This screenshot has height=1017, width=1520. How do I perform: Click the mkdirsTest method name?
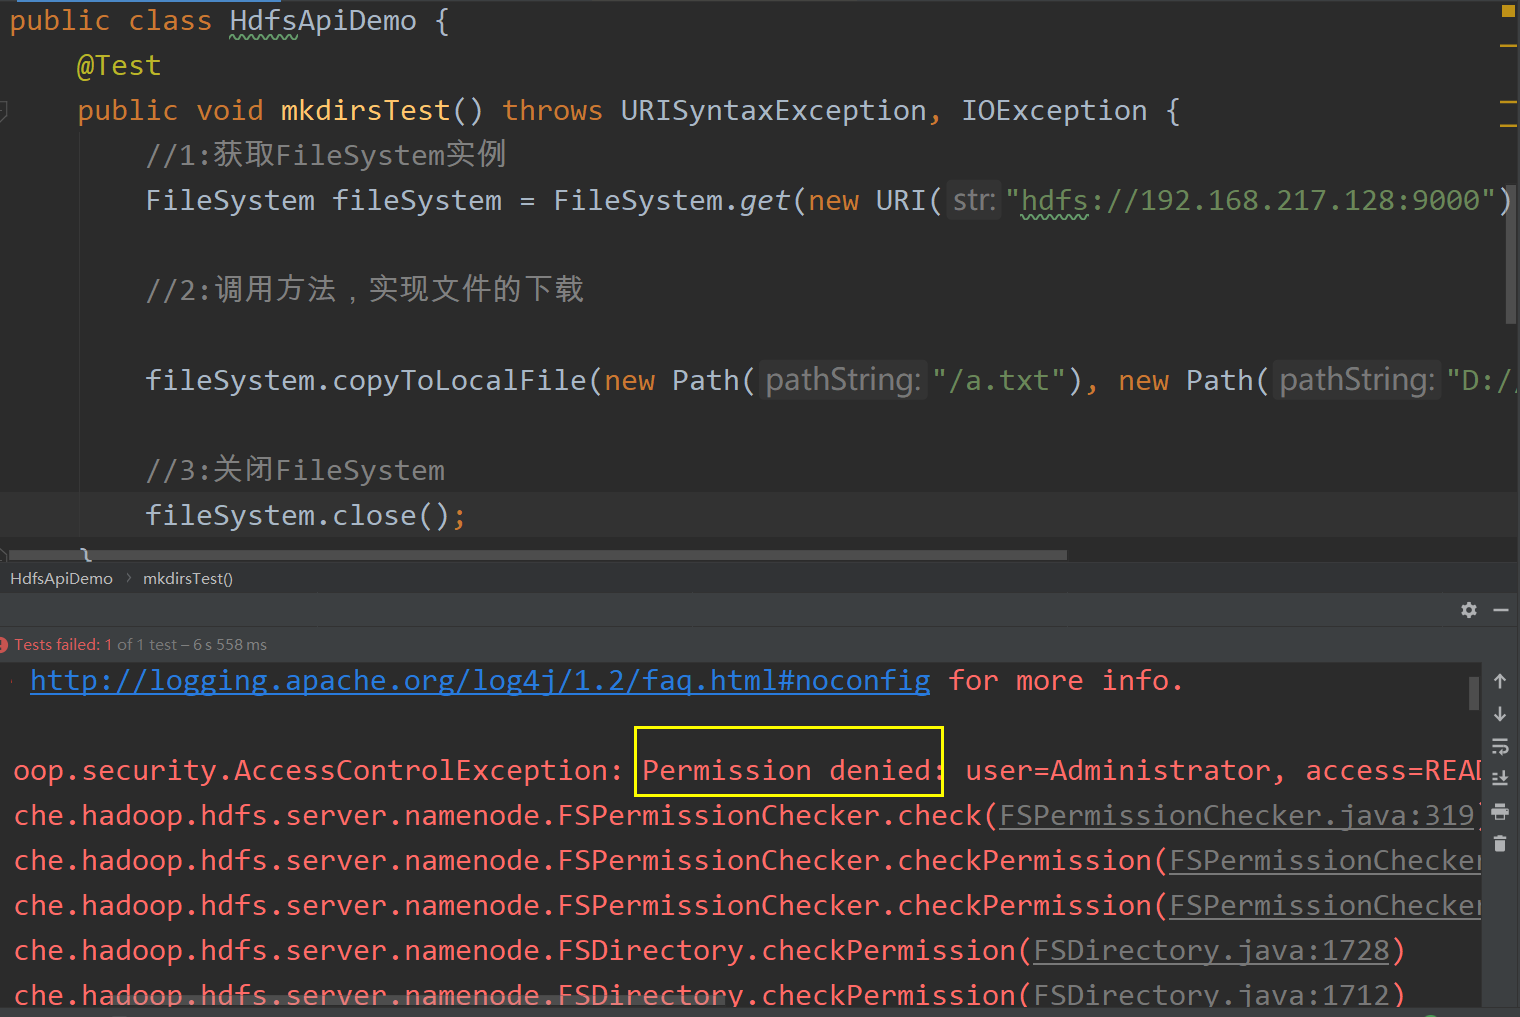click(x=365, y=111)
